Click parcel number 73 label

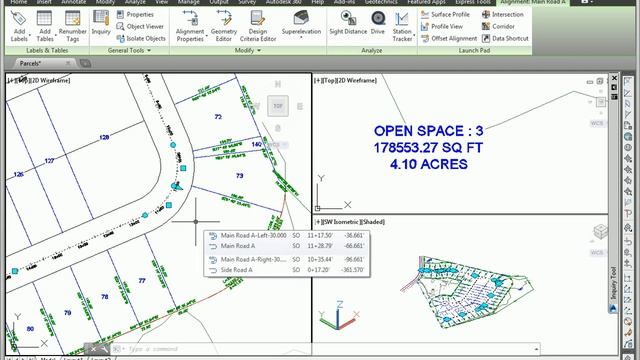240,176
